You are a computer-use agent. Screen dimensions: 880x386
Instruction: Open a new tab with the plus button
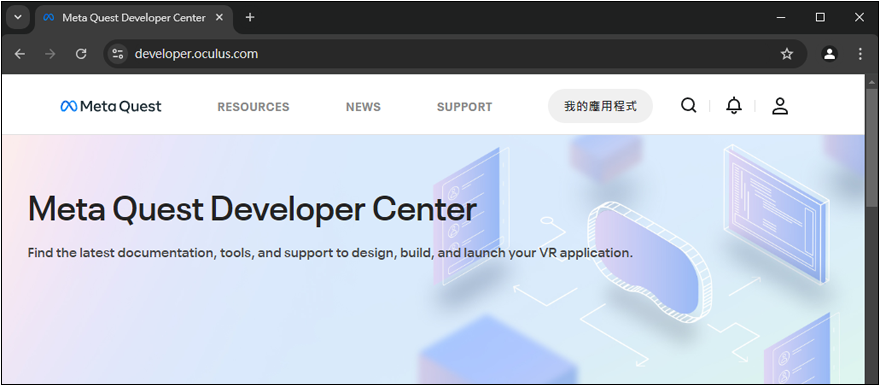pos(250,17)
